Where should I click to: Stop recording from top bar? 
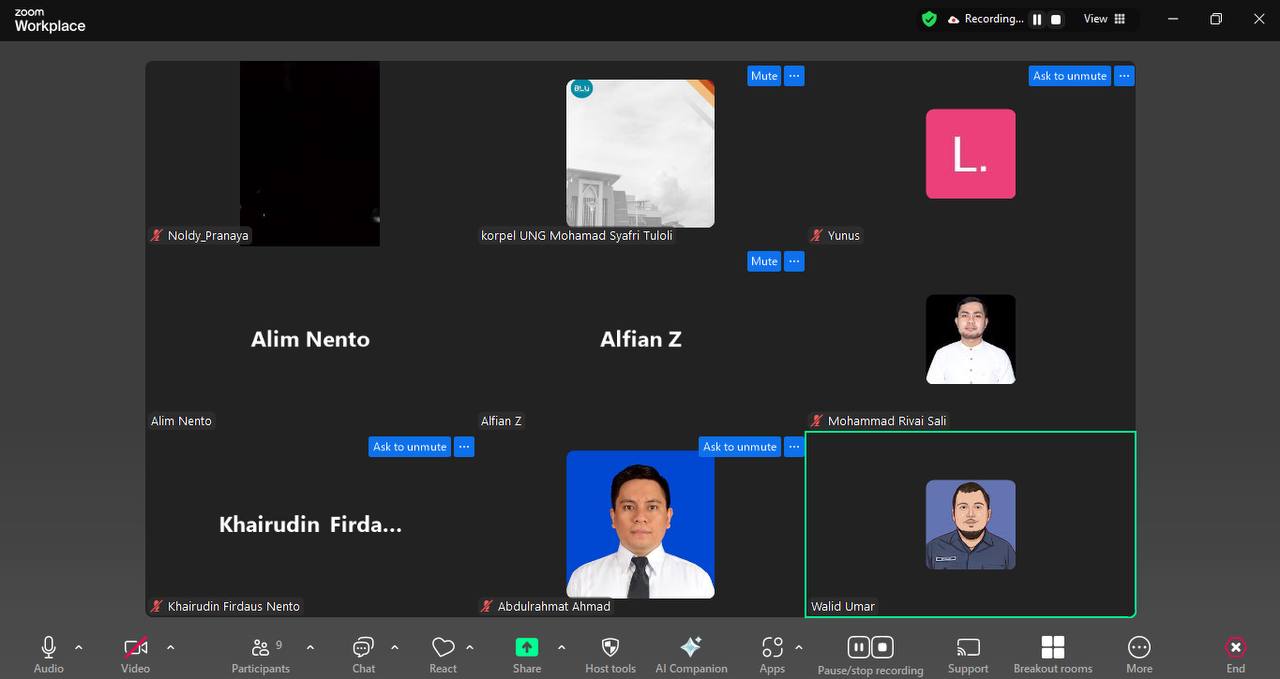click(x=1056, y=19)
